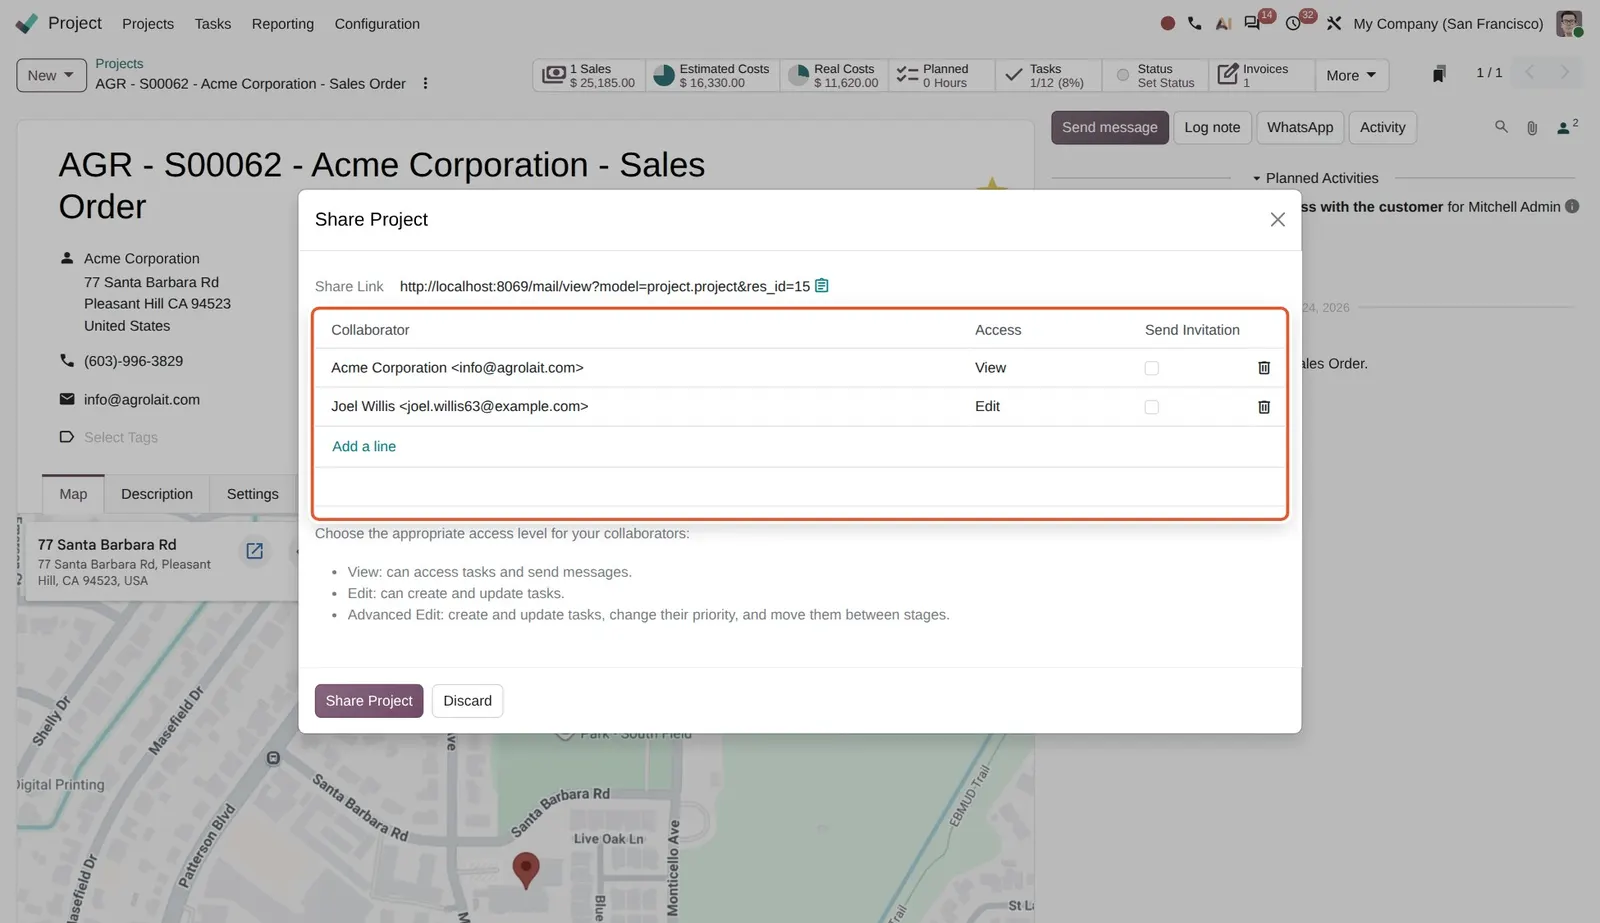Click the Log note button
This screenshot has width=1600, height=923.
1212,128
